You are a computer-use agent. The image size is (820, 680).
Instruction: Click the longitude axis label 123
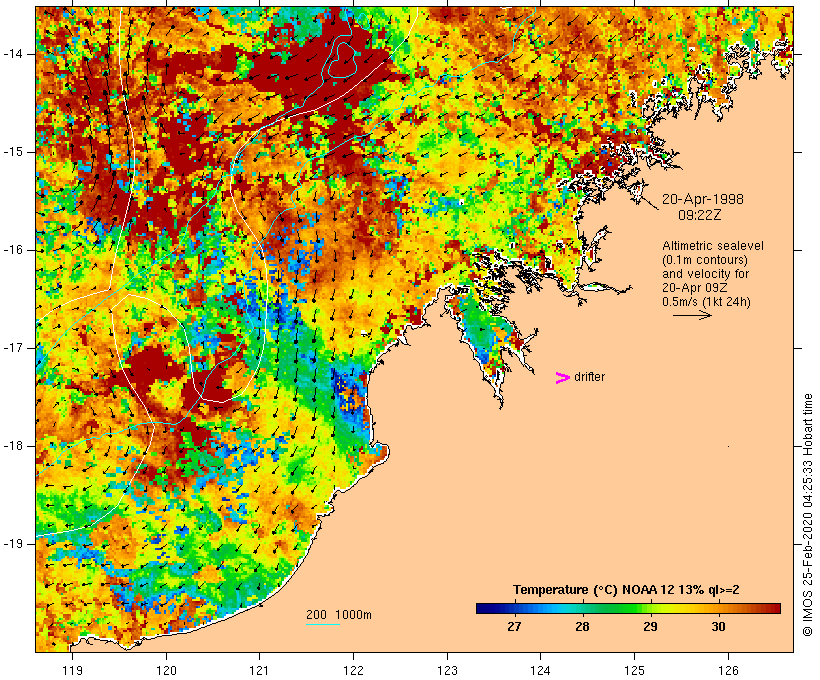[447, 670]
